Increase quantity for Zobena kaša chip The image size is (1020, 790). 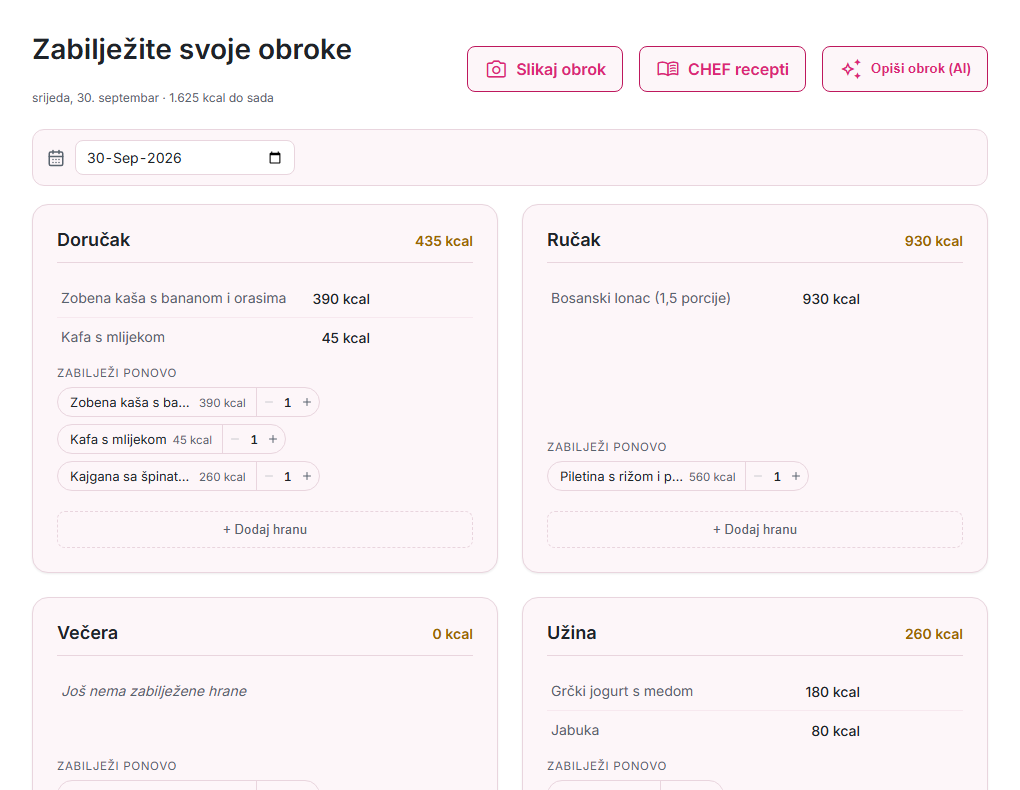point(307,402)
